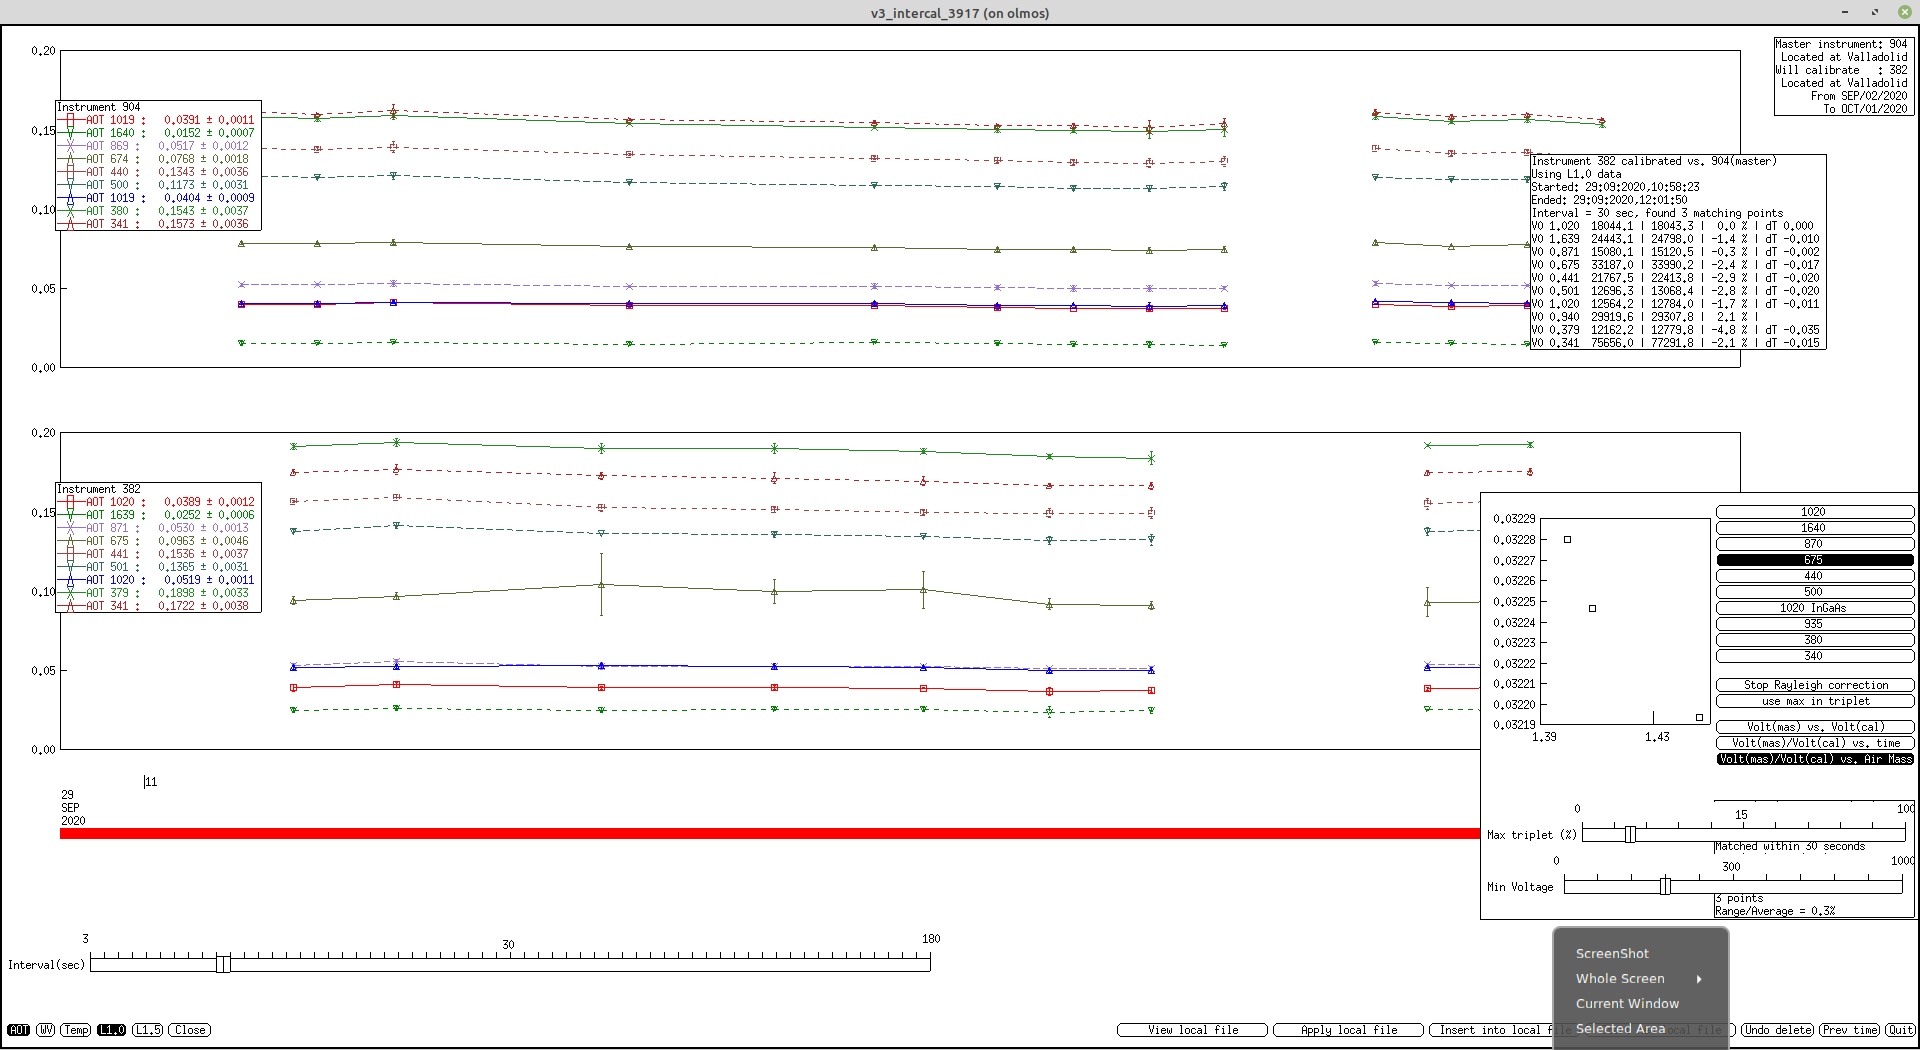Click the 11 hour tick label on timeline
Image resolution: width=1920 pixels, height=1050 pixels.
[151, 782]
